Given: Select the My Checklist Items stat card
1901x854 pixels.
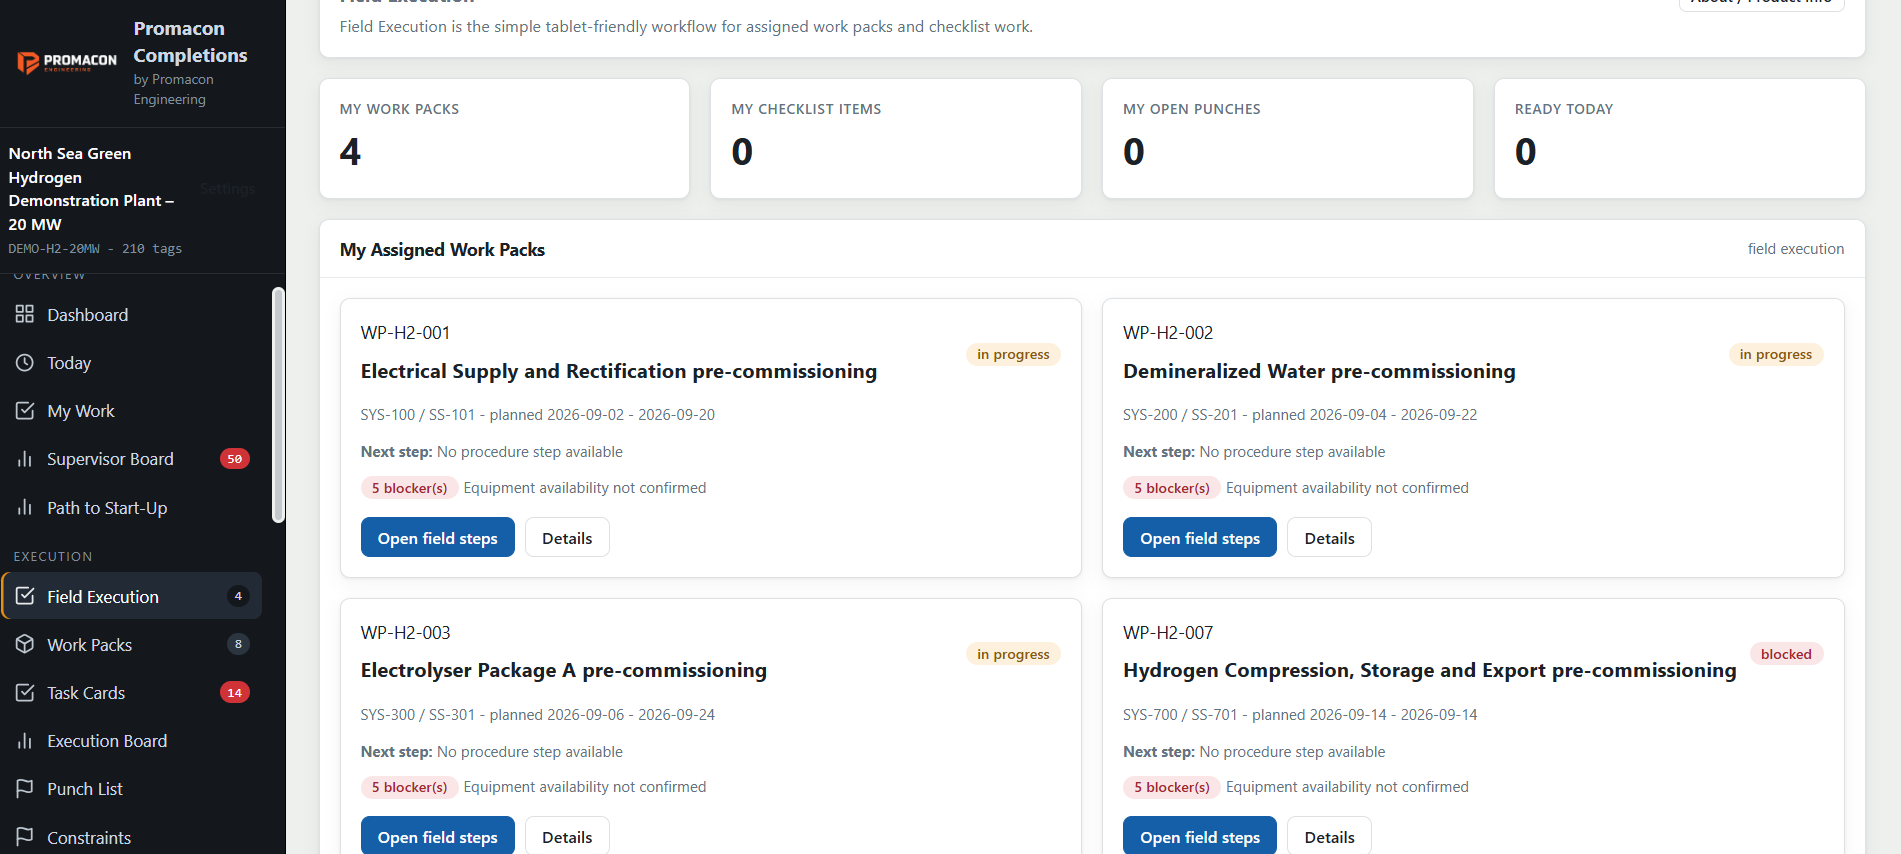Looking at the screenshot, I should tap(895, 138).
